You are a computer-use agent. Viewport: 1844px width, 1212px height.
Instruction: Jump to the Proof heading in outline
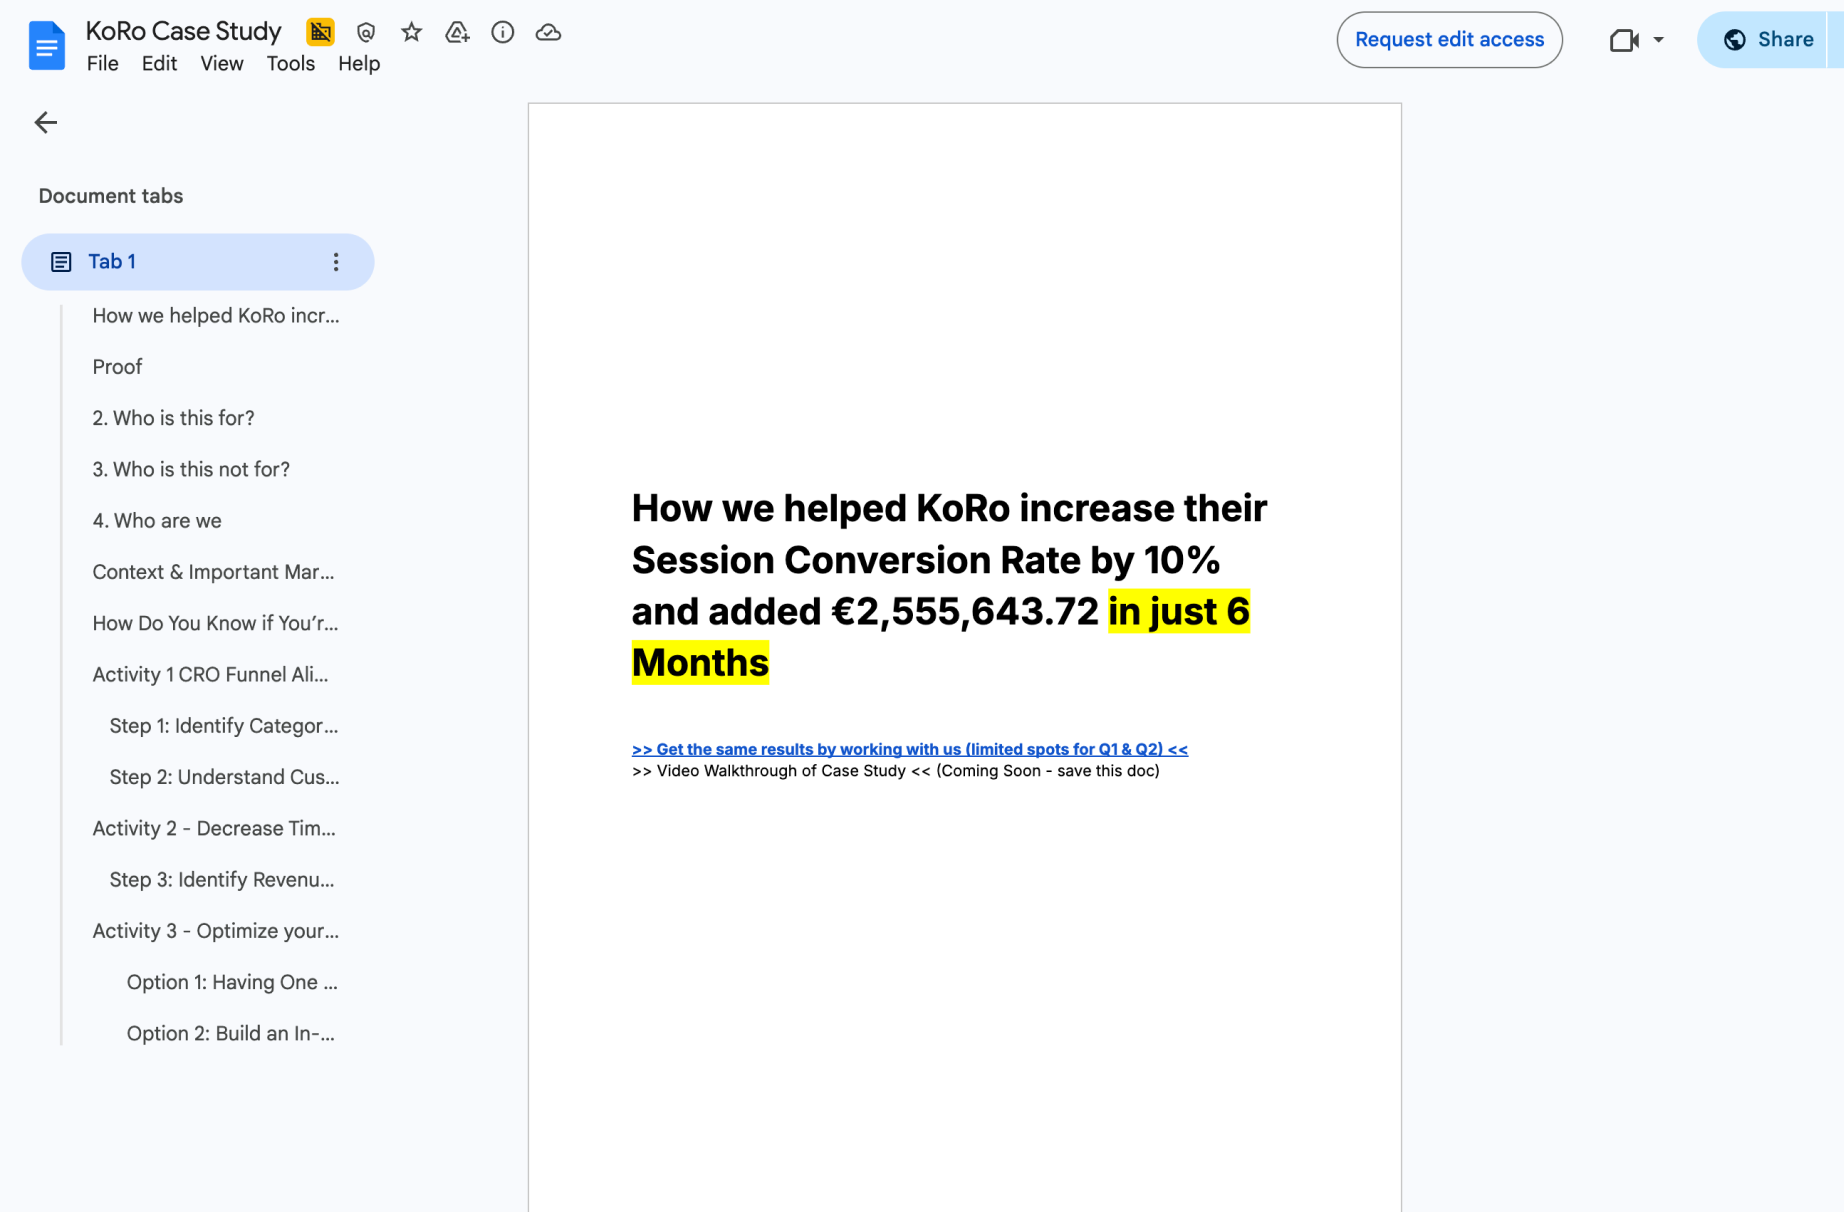[117, 367]
